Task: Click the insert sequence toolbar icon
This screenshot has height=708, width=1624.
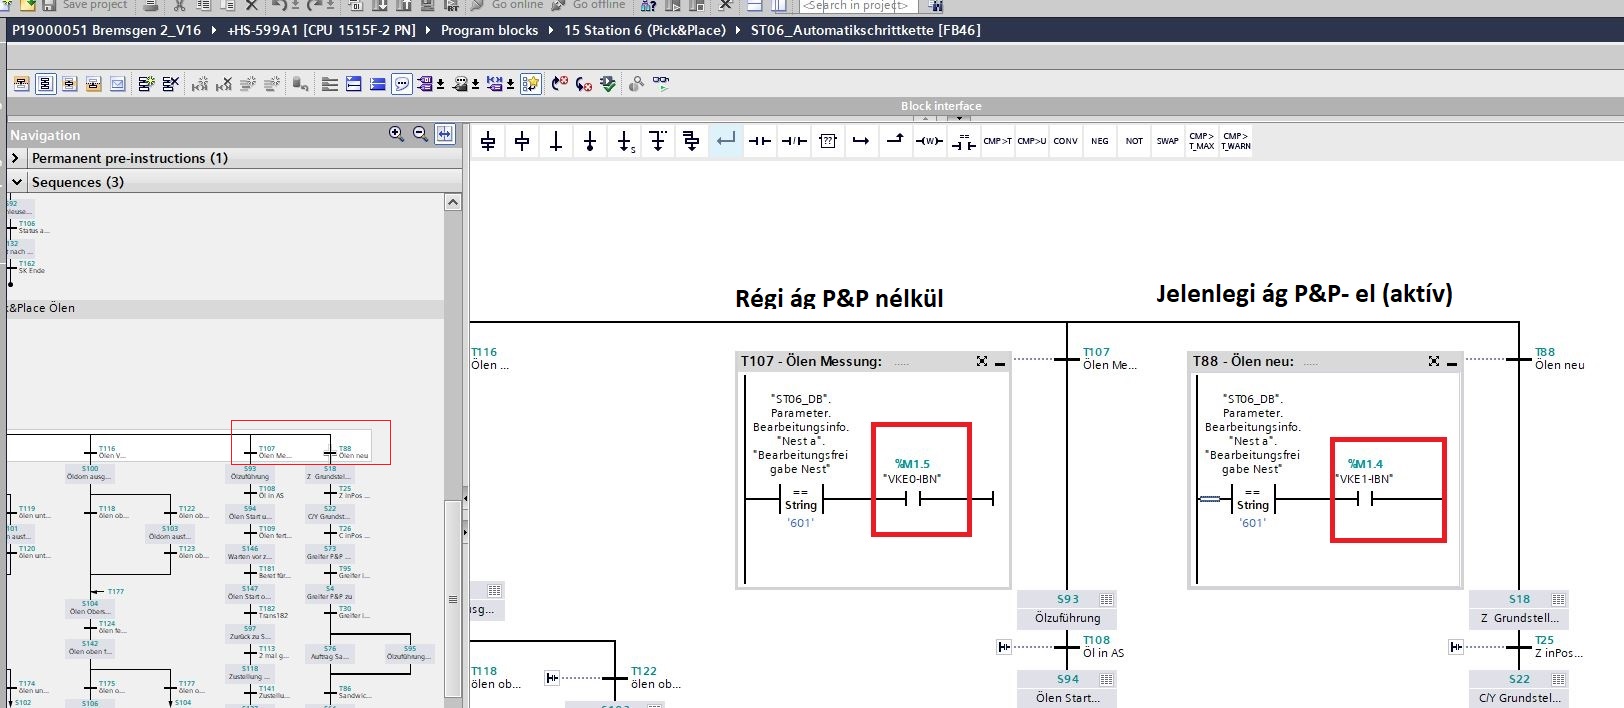Action: (x=146, y=84)
